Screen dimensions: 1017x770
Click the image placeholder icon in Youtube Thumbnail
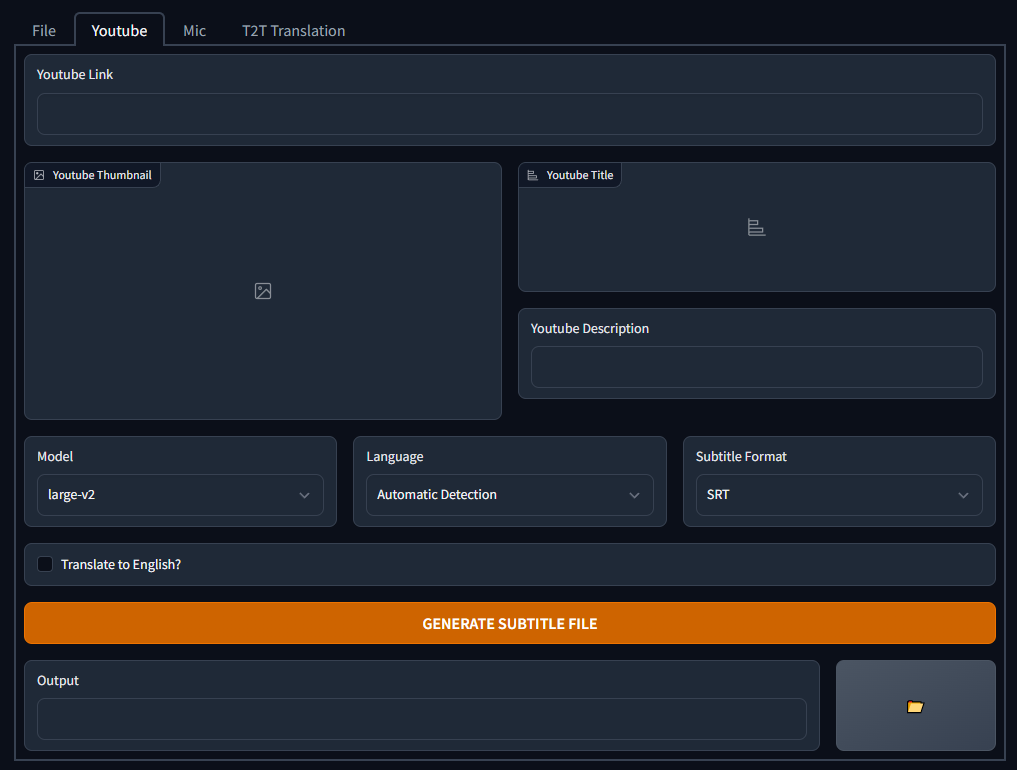point(263,291)
